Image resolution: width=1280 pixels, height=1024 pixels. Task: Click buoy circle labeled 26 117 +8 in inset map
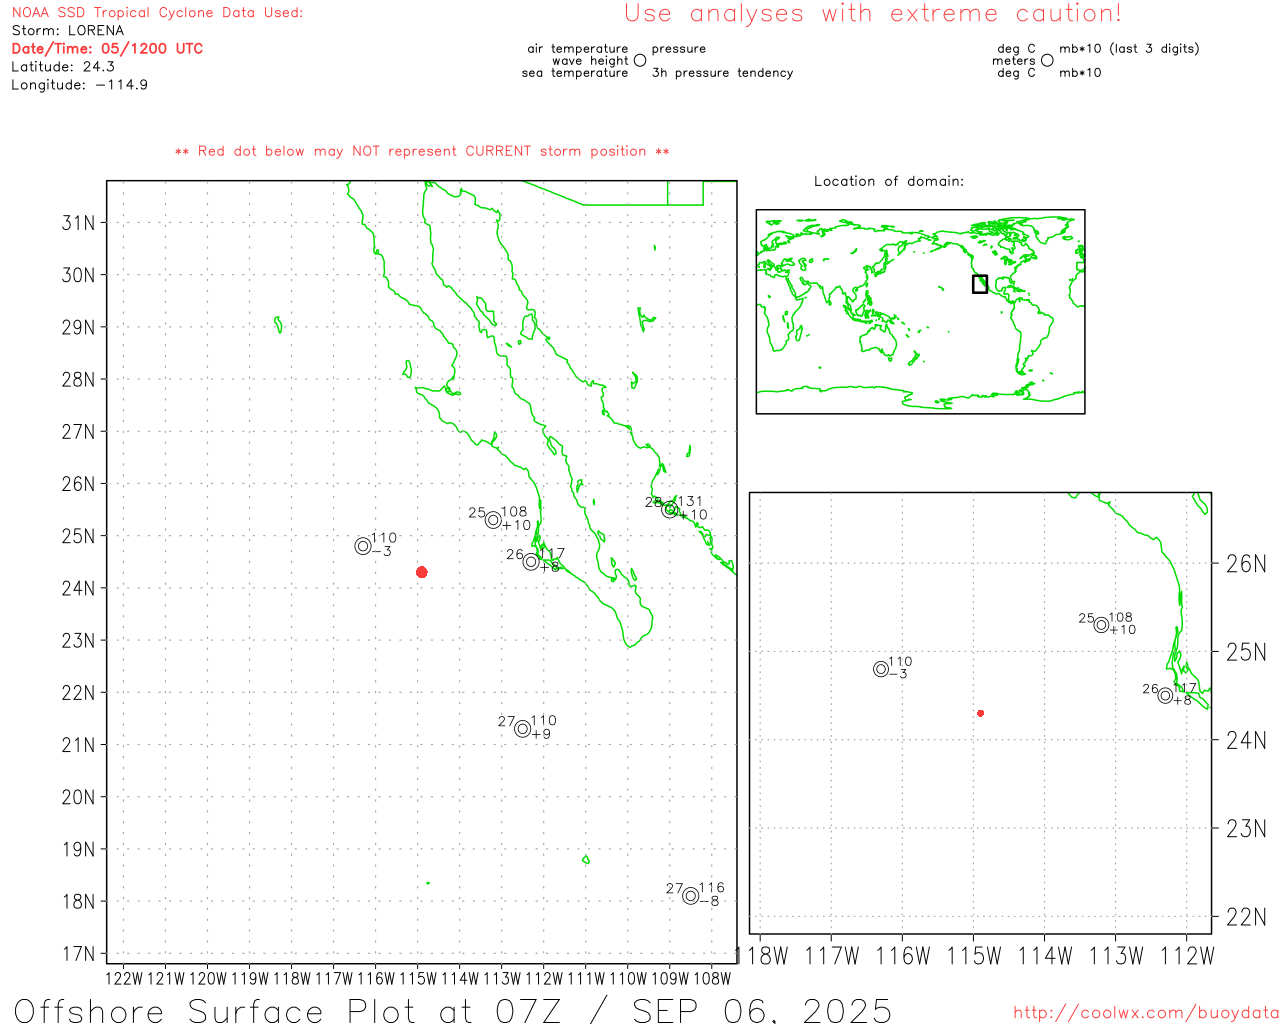[x=1165, y=696]
